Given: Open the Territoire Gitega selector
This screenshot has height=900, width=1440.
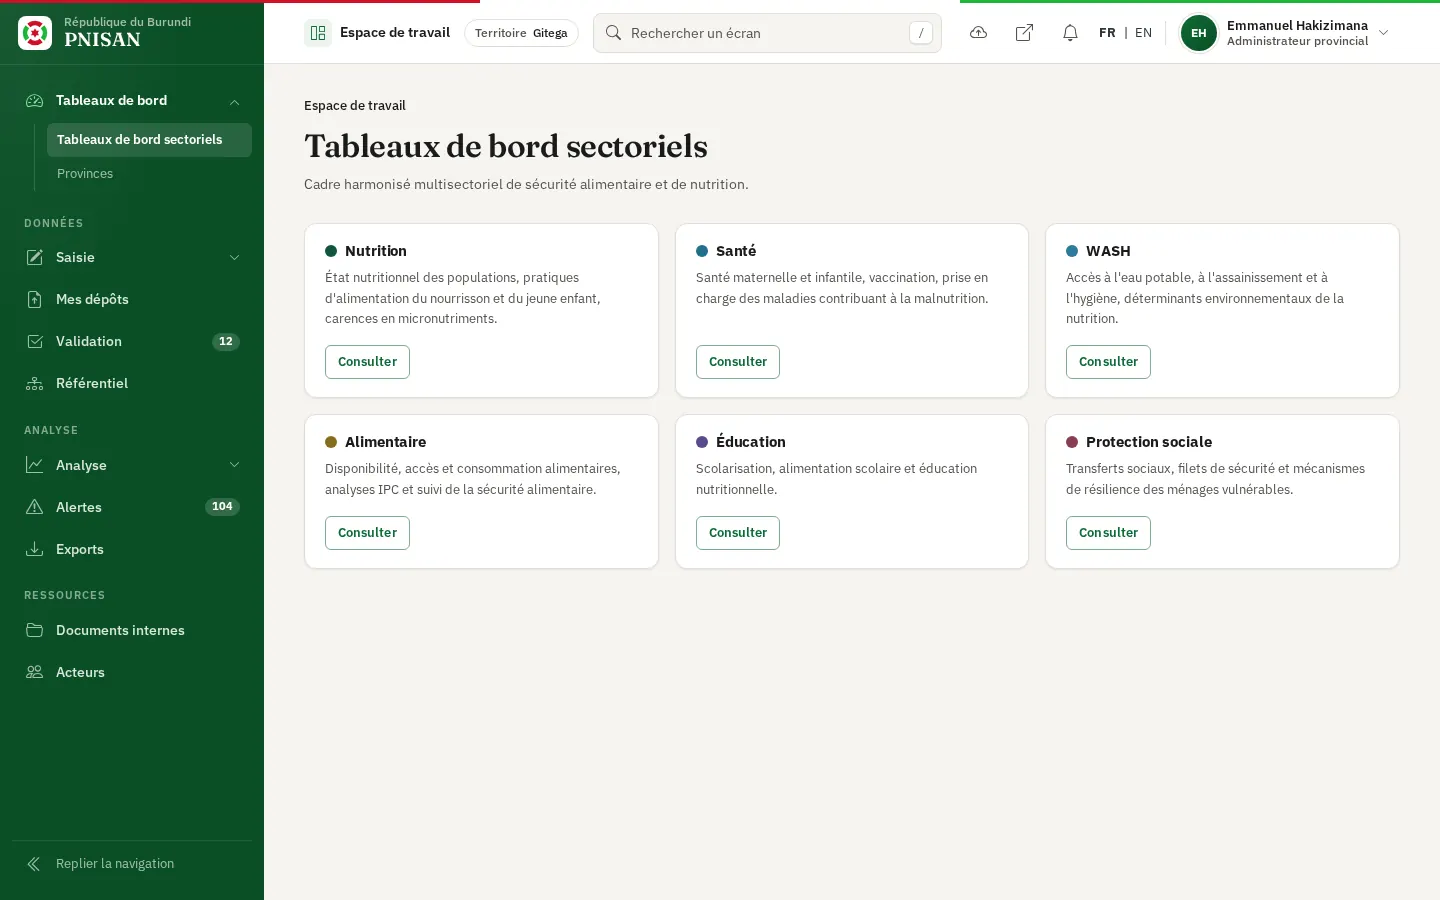Looking at the screenshot, I should [x=521, y=33].
